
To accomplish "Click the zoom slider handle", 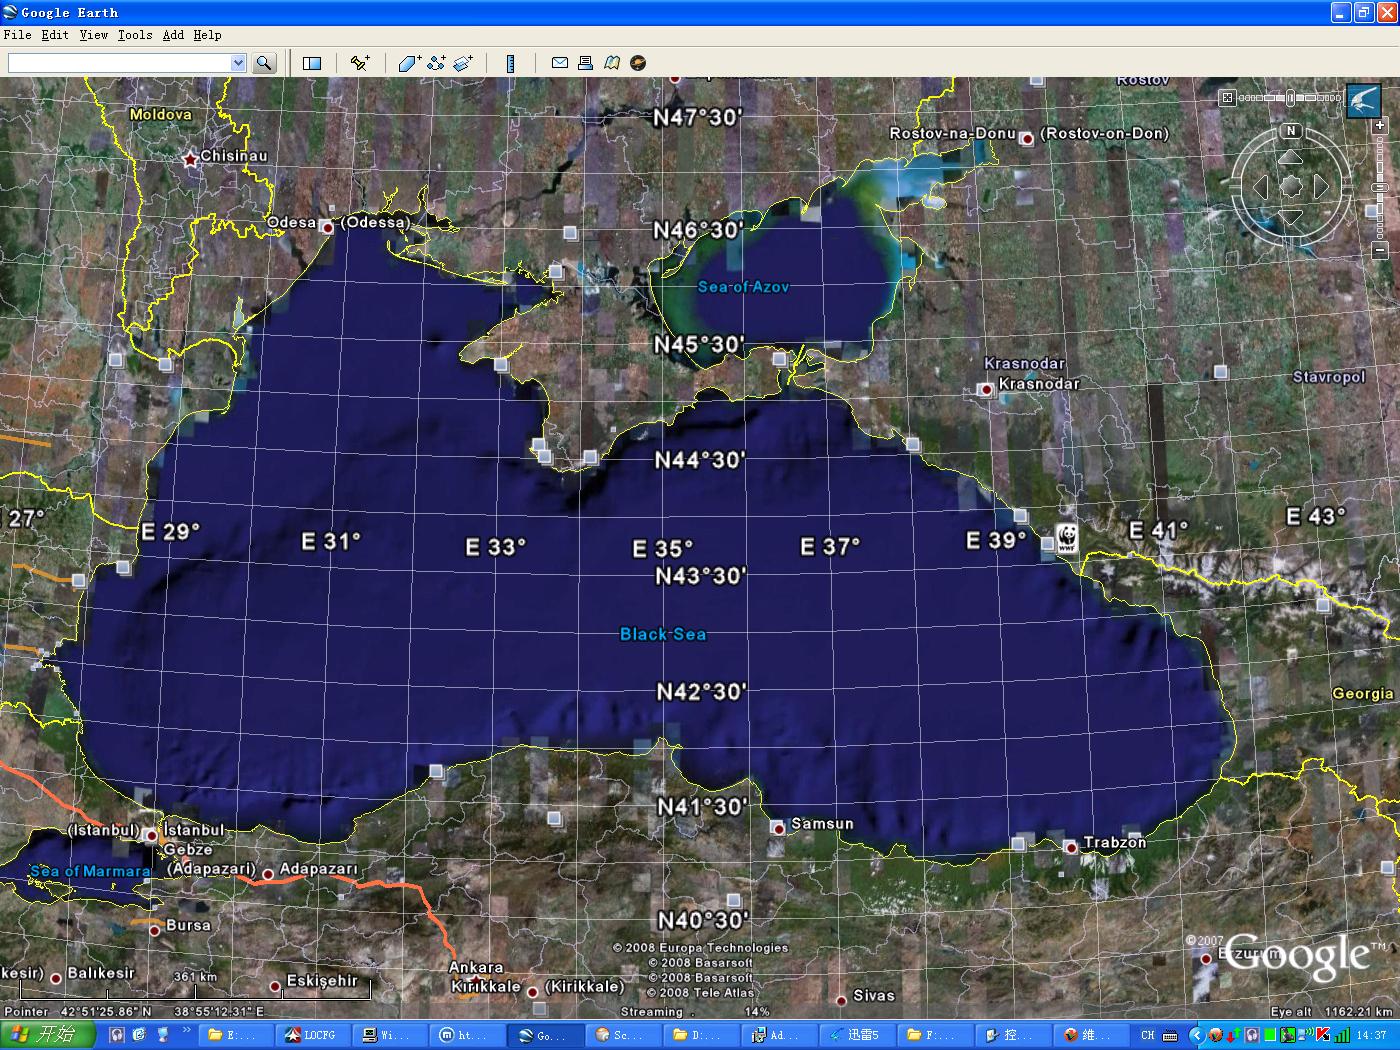I will point(1380,188).
